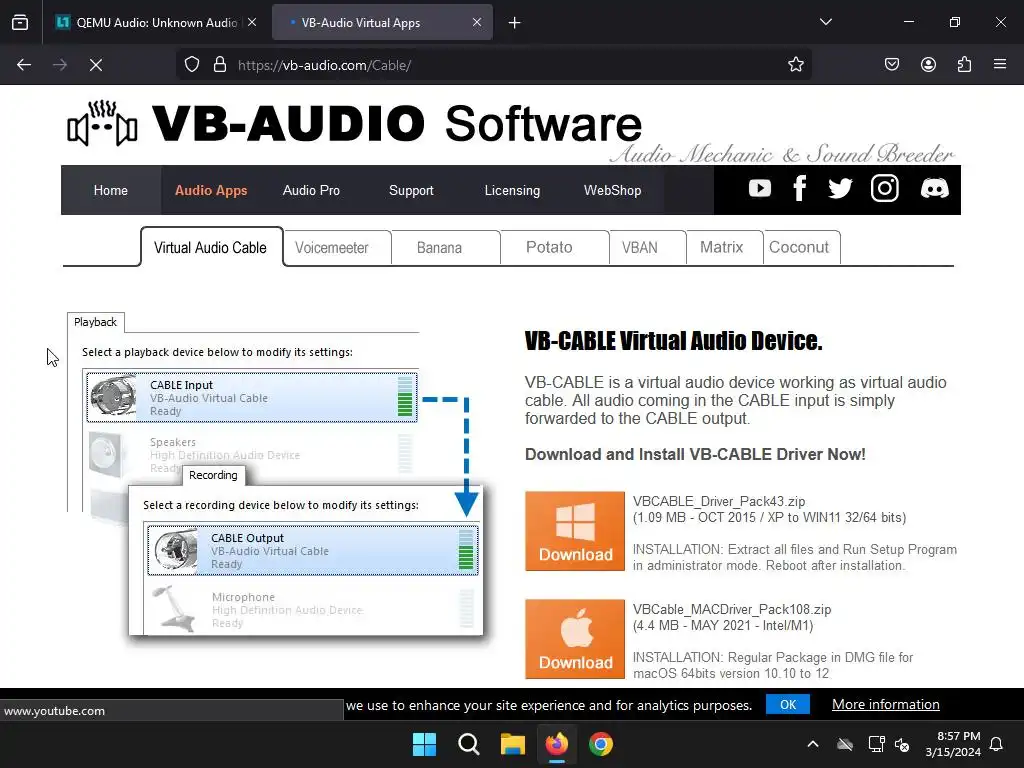
Task: Open the Firefox application menu
Action: point(1000,65)
